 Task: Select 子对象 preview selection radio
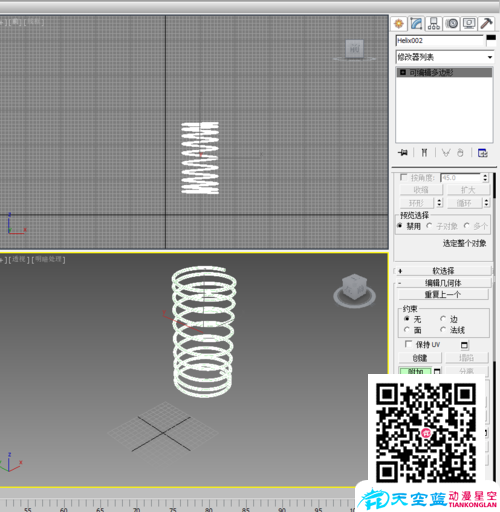click(429, 226)
